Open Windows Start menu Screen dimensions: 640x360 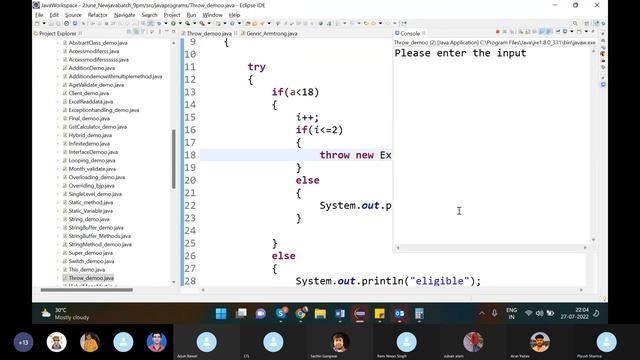(x=221, y=313)
